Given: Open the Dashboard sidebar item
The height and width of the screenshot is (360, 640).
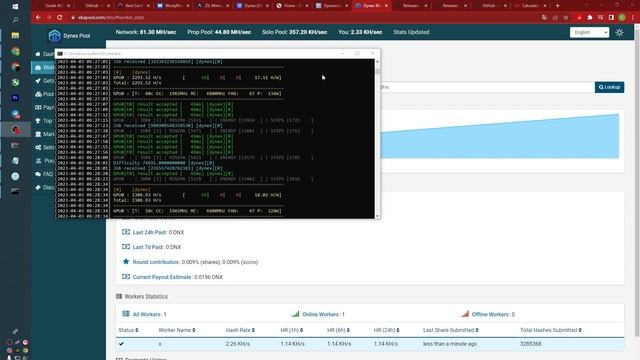Looking at the screenshot, I should tap(44, 54).
